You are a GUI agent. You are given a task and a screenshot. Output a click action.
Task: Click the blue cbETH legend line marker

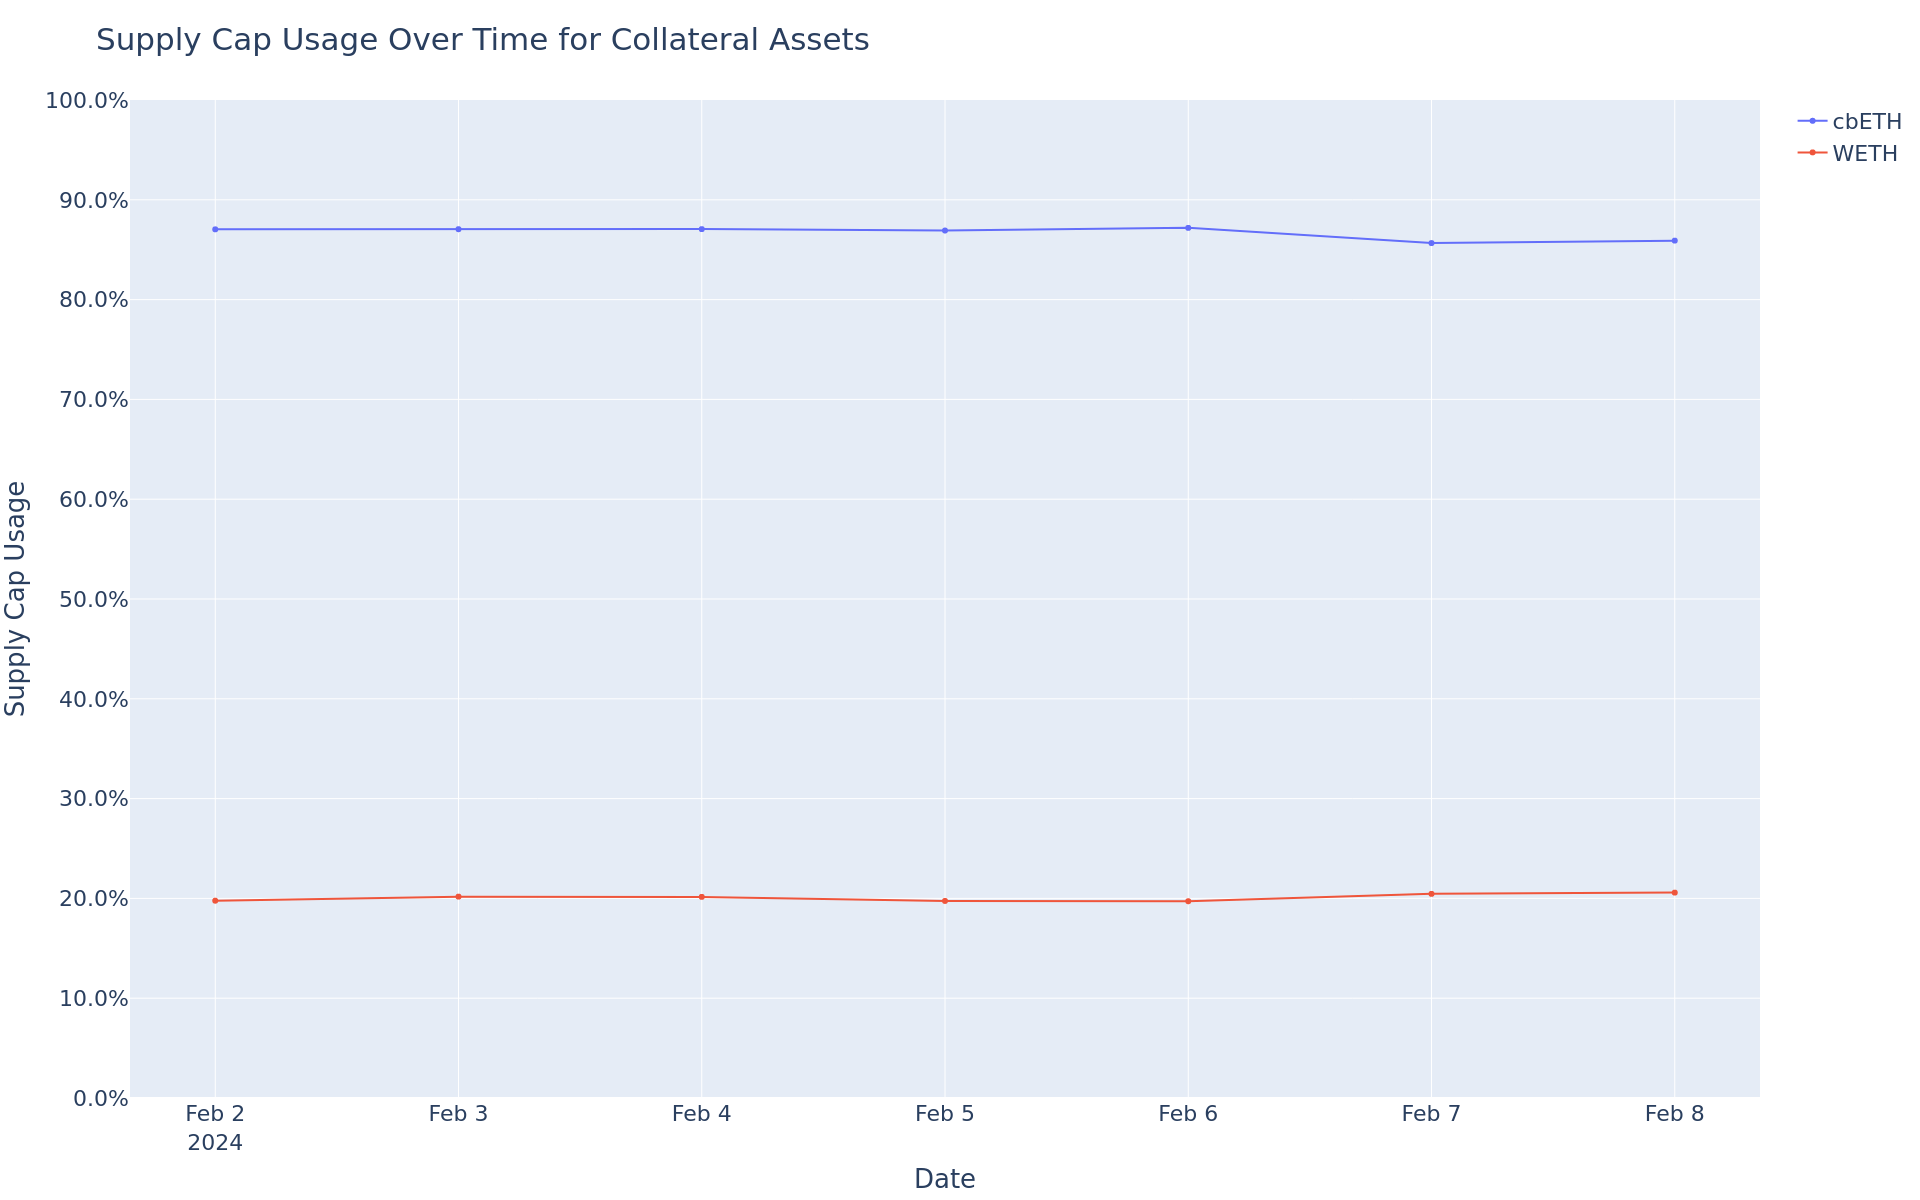click(1812, 121)
